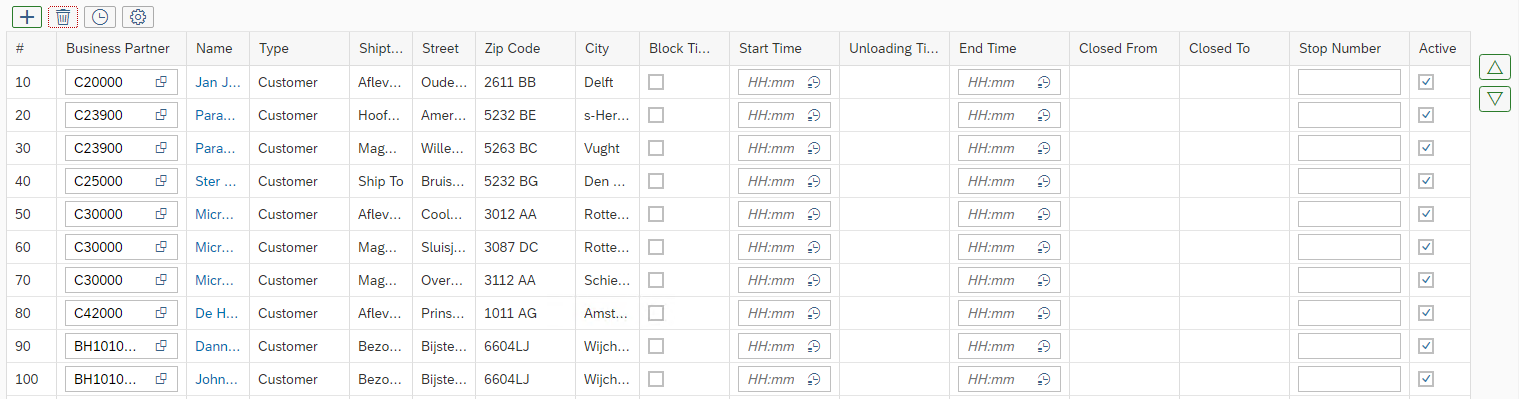Open table settings gear icon

(138, 17)
